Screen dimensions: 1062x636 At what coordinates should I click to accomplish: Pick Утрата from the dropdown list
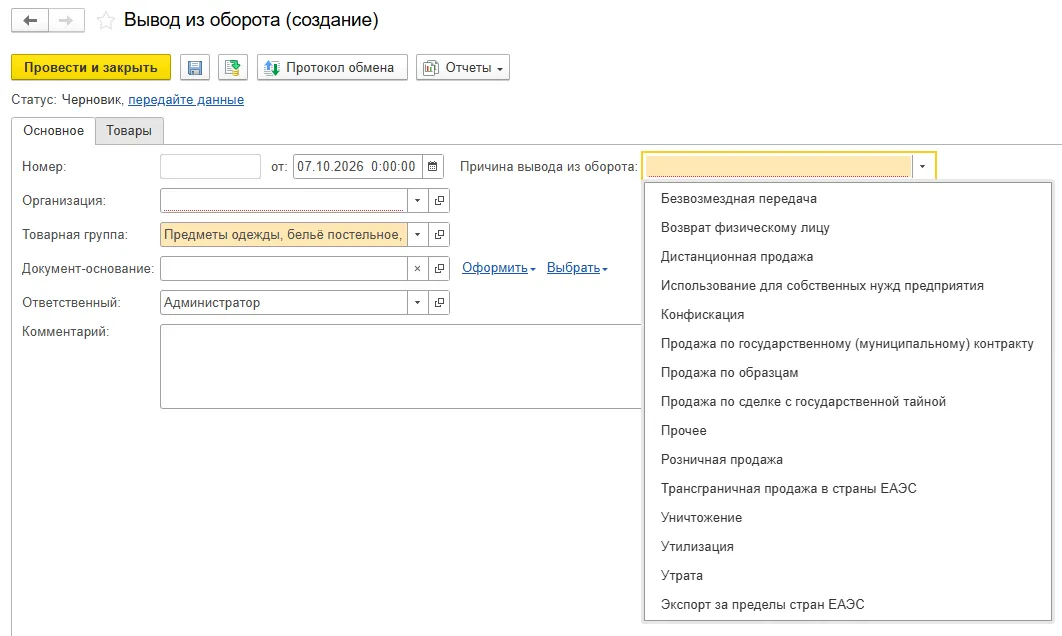681,576
